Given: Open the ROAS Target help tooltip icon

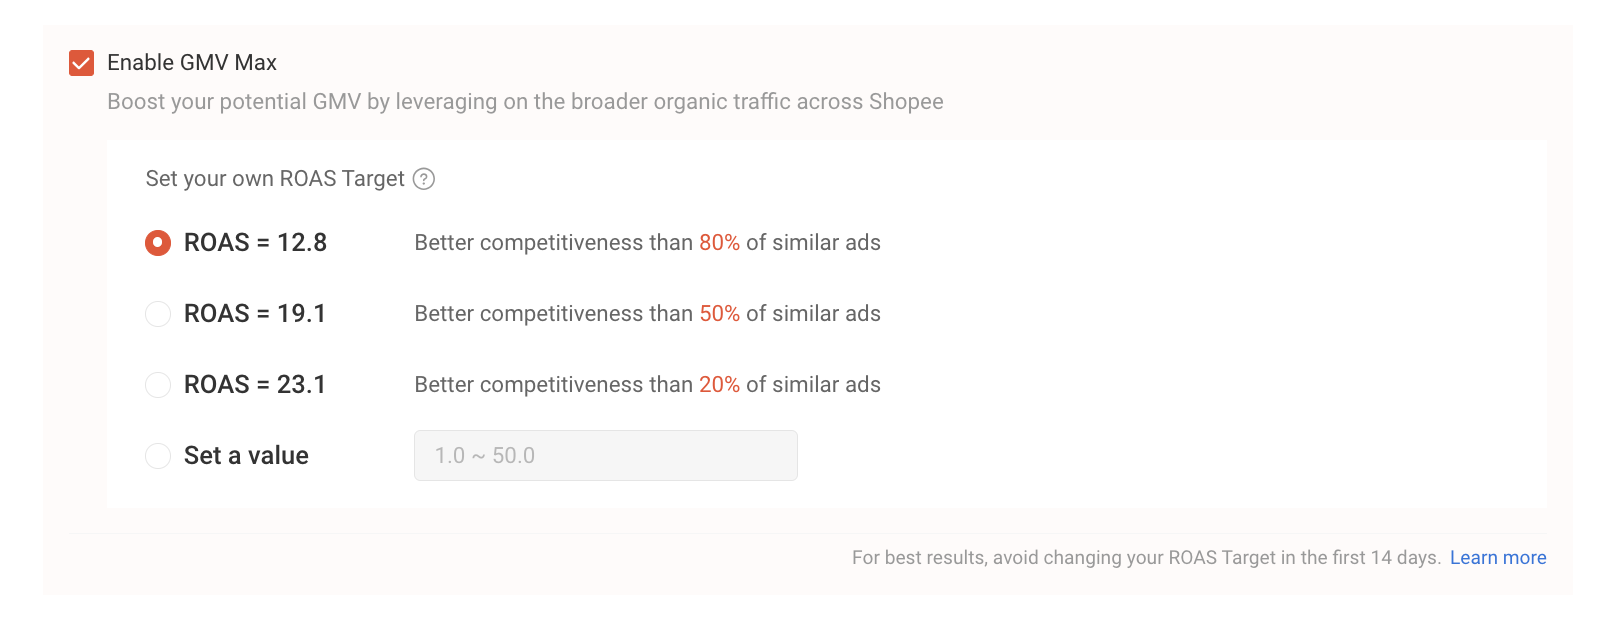Looking at the screenshot, I should (424, 179).
